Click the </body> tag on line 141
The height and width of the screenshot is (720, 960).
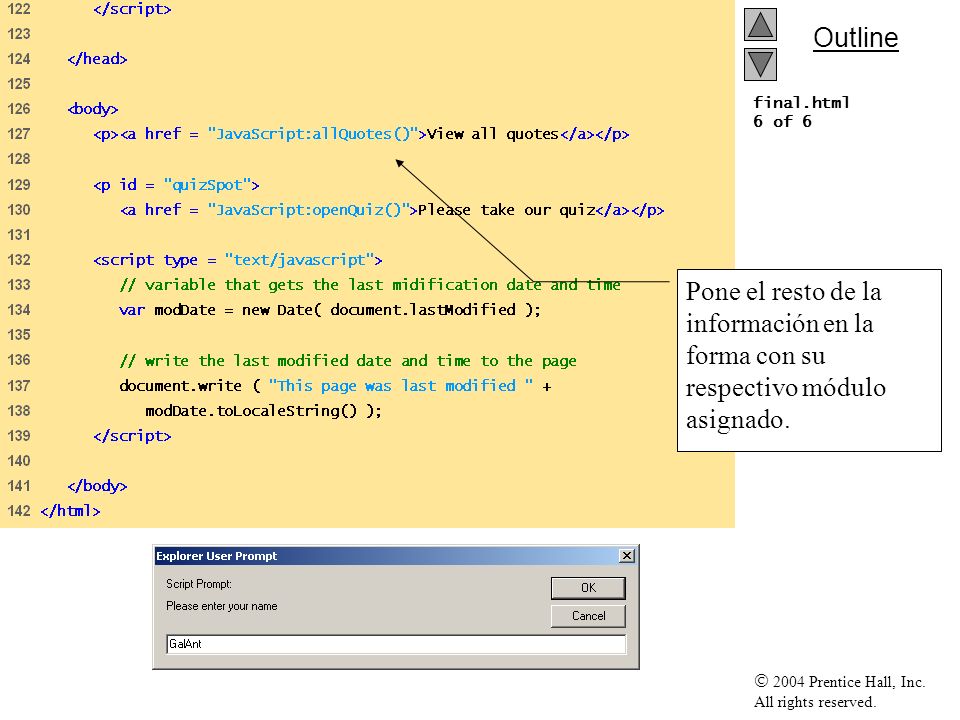point(97,486)
